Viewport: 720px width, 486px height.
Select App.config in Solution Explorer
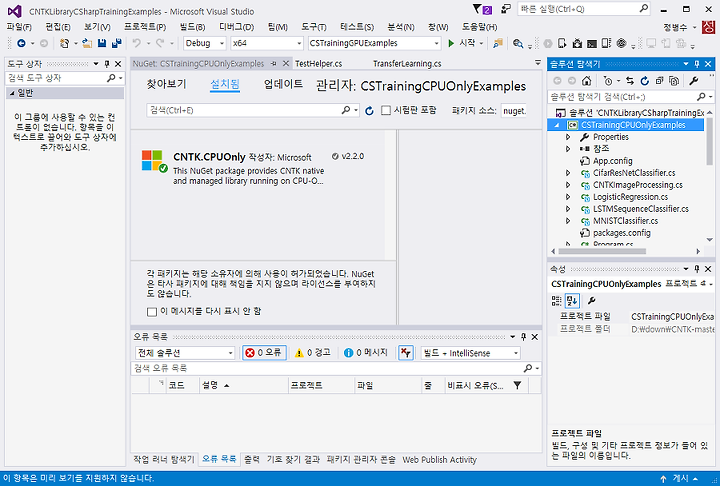(613, 161)
